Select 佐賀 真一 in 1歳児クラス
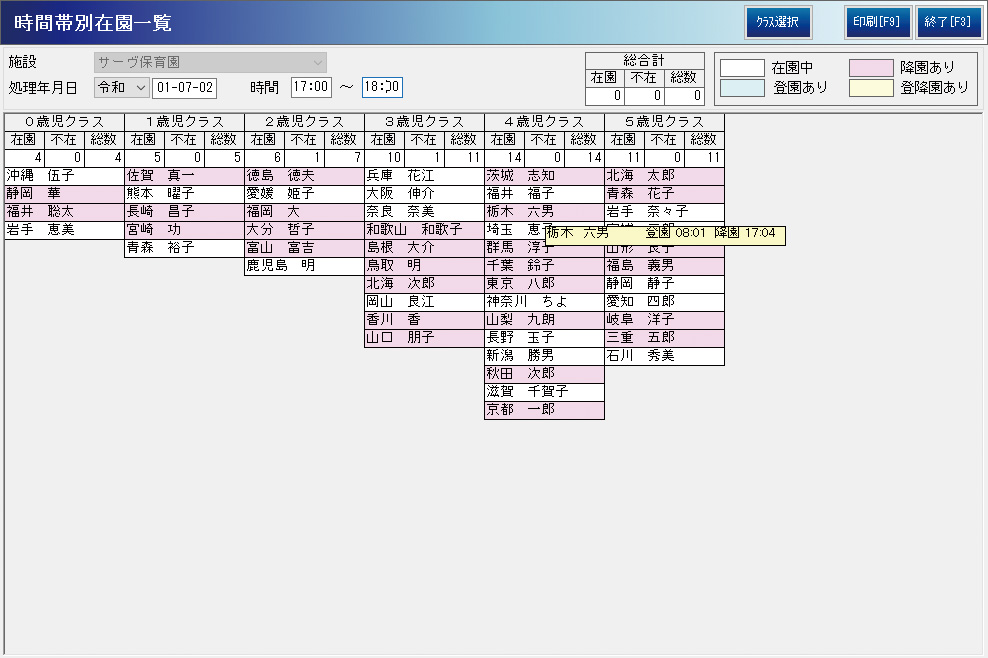This screenshot has width=988, height=658. [x=184, y=176]
